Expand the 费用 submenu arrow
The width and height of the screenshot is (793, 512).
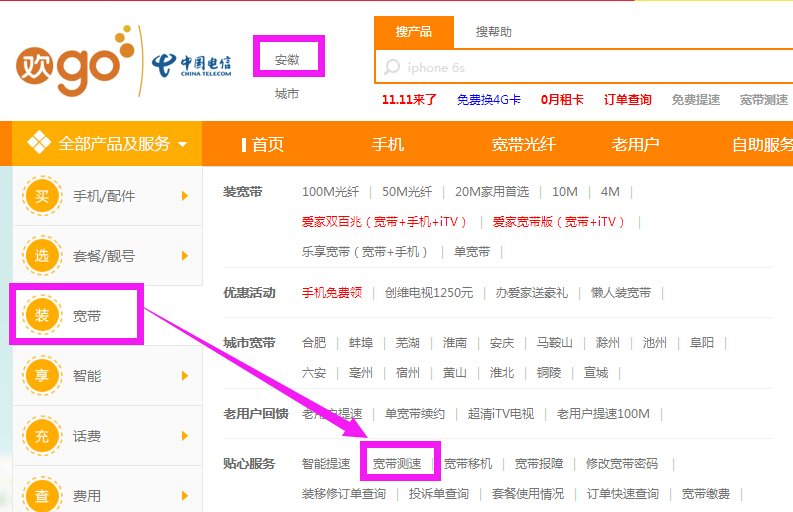pos(185,495)
